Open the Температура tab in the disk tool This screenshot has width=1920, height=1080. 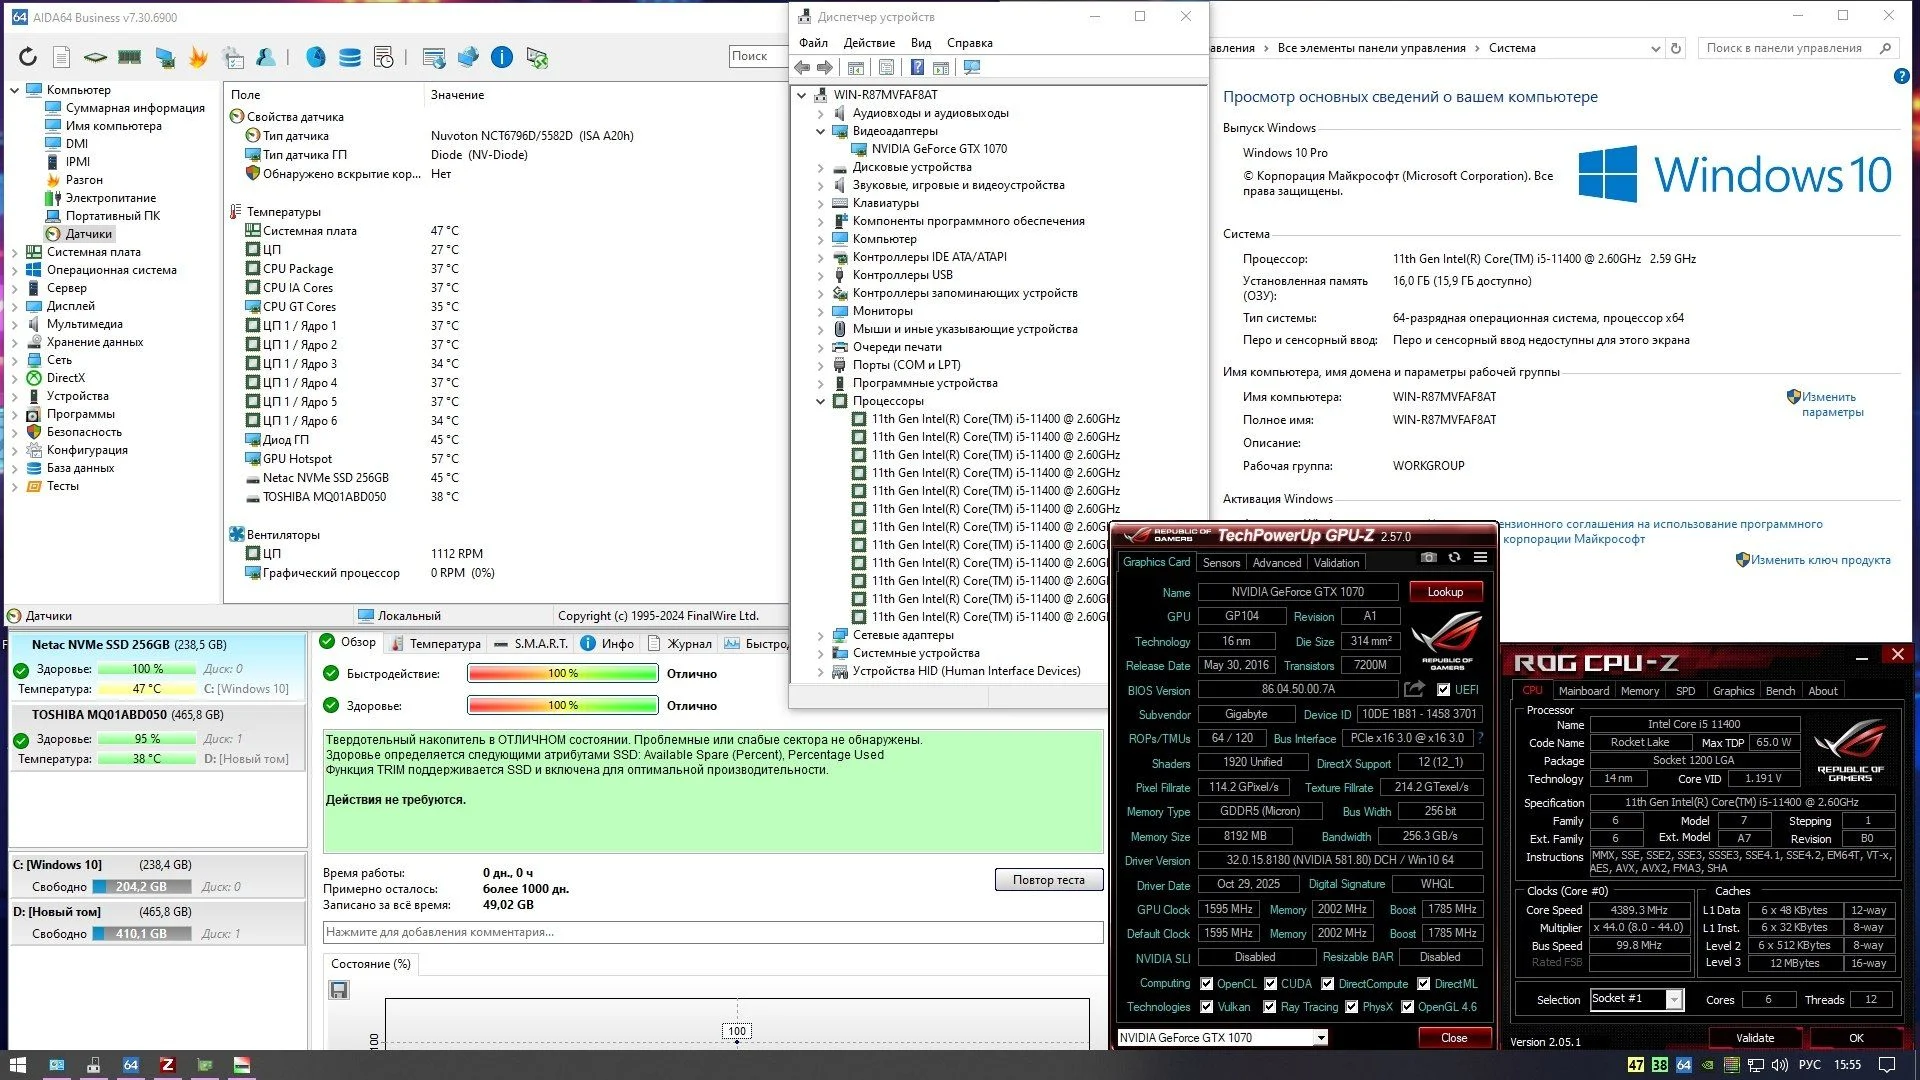[x=436, y=643]
